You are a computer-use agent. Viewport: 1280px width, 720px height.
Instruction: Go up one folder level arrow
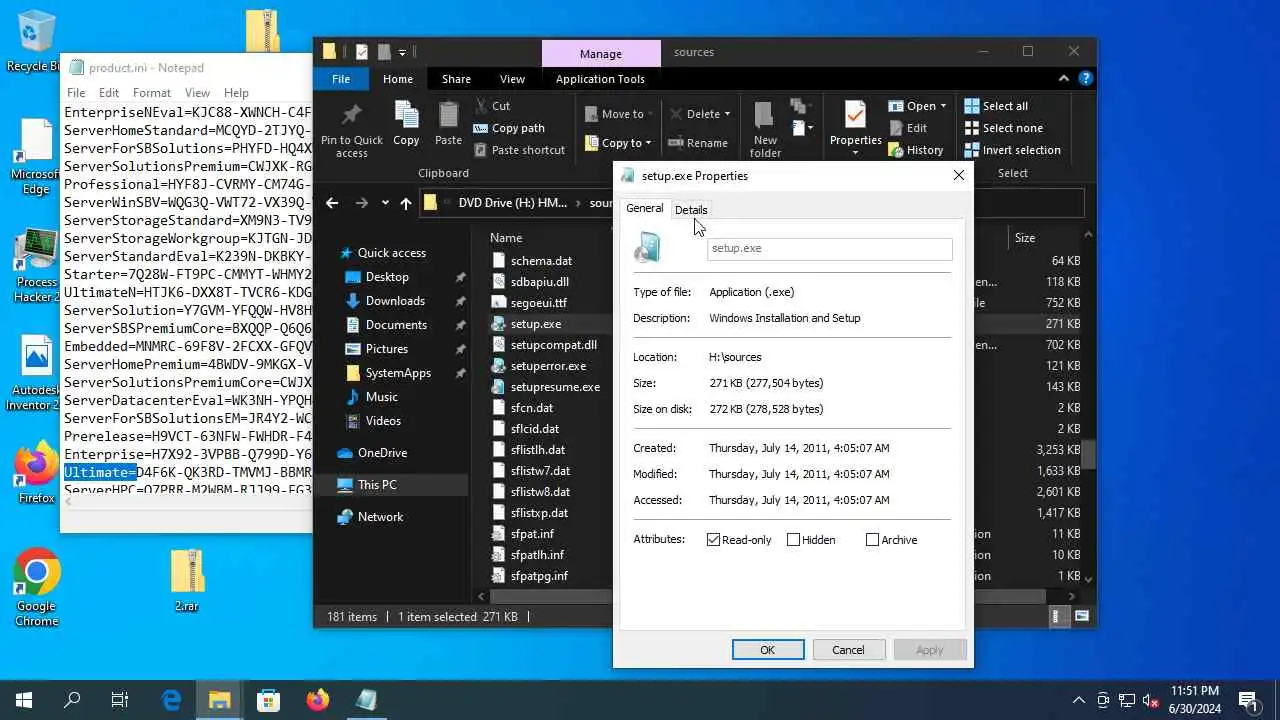point(405,203)
